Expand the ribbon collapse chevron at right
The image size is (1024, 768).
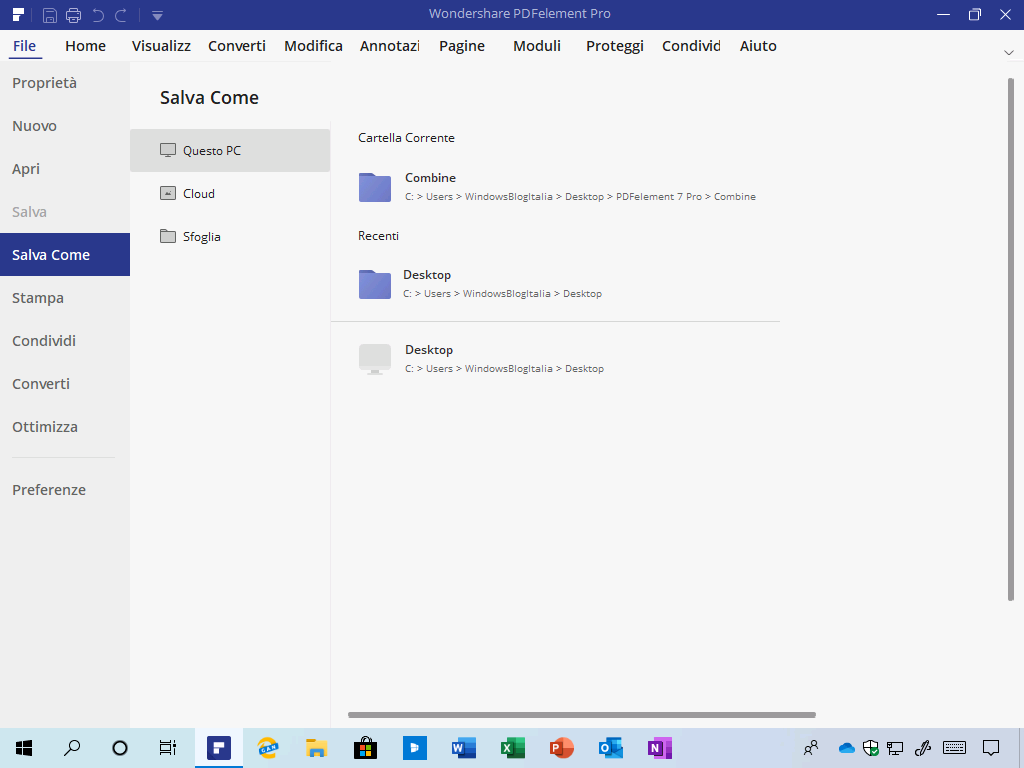pyautogui.click(x=1008, y=52)
